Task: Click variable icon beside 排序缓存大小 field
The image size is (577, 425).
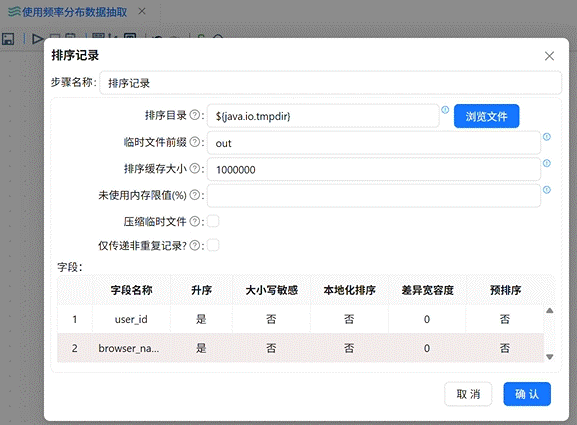Action: pos(546,163)
